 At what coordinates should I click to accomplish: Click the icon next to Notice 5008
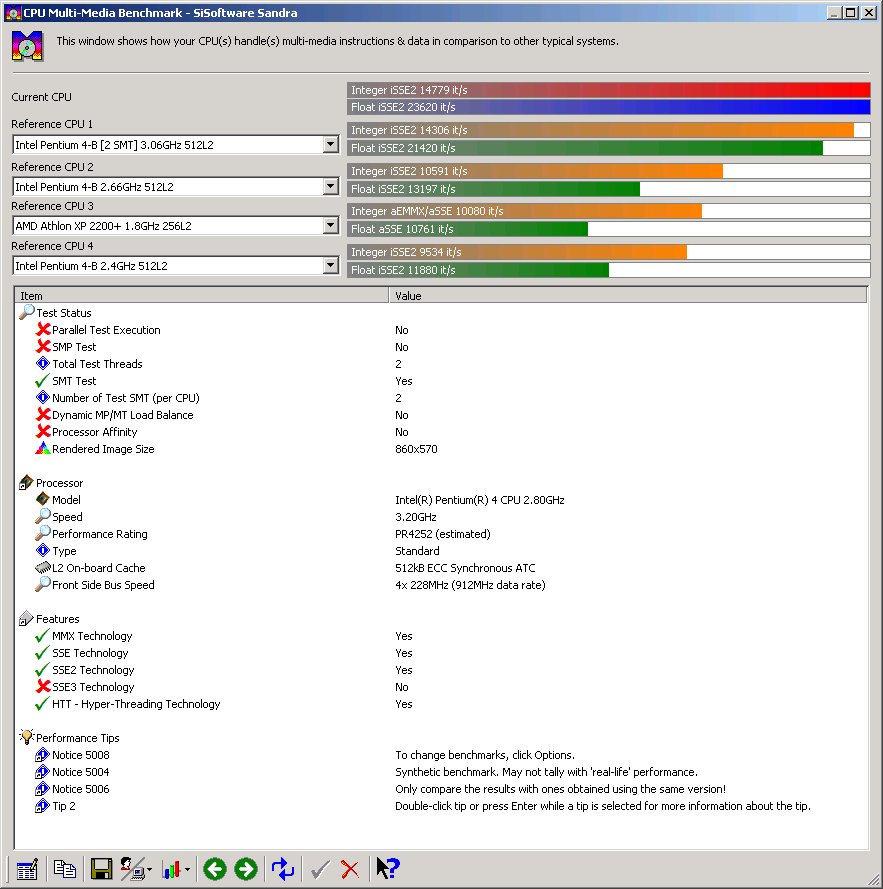43,755
